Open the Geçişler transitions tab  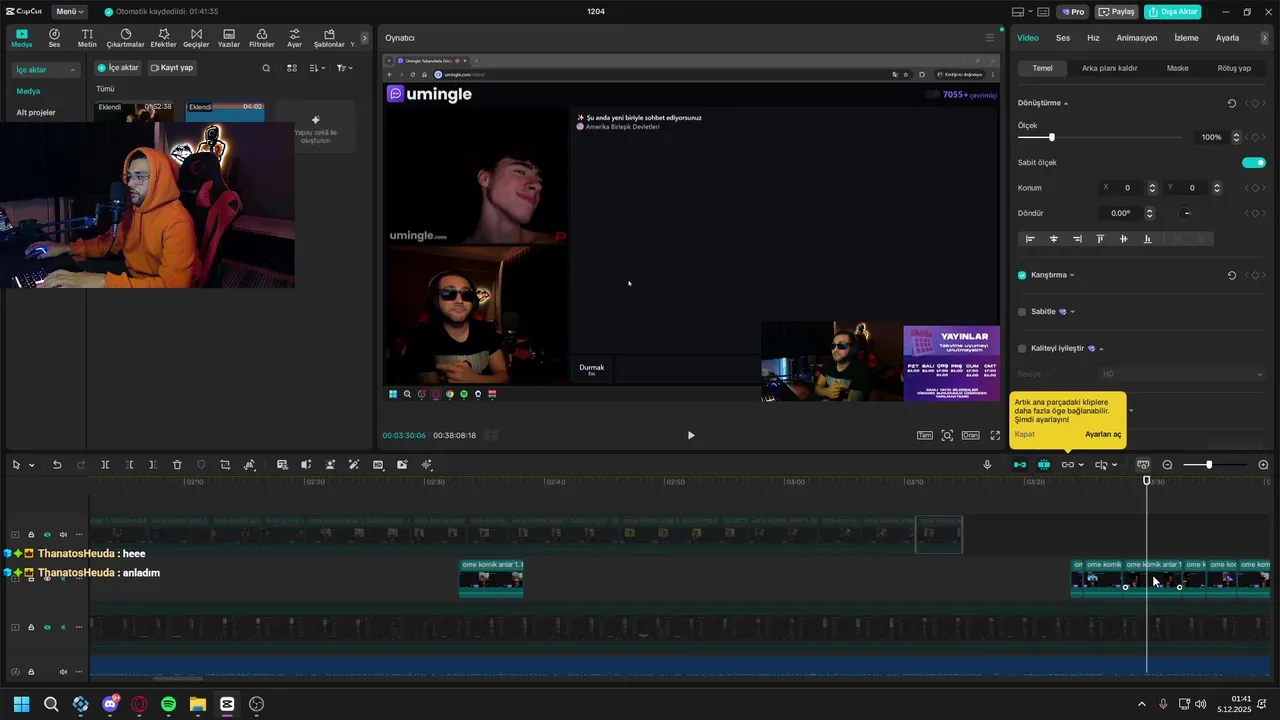[196, 38]
